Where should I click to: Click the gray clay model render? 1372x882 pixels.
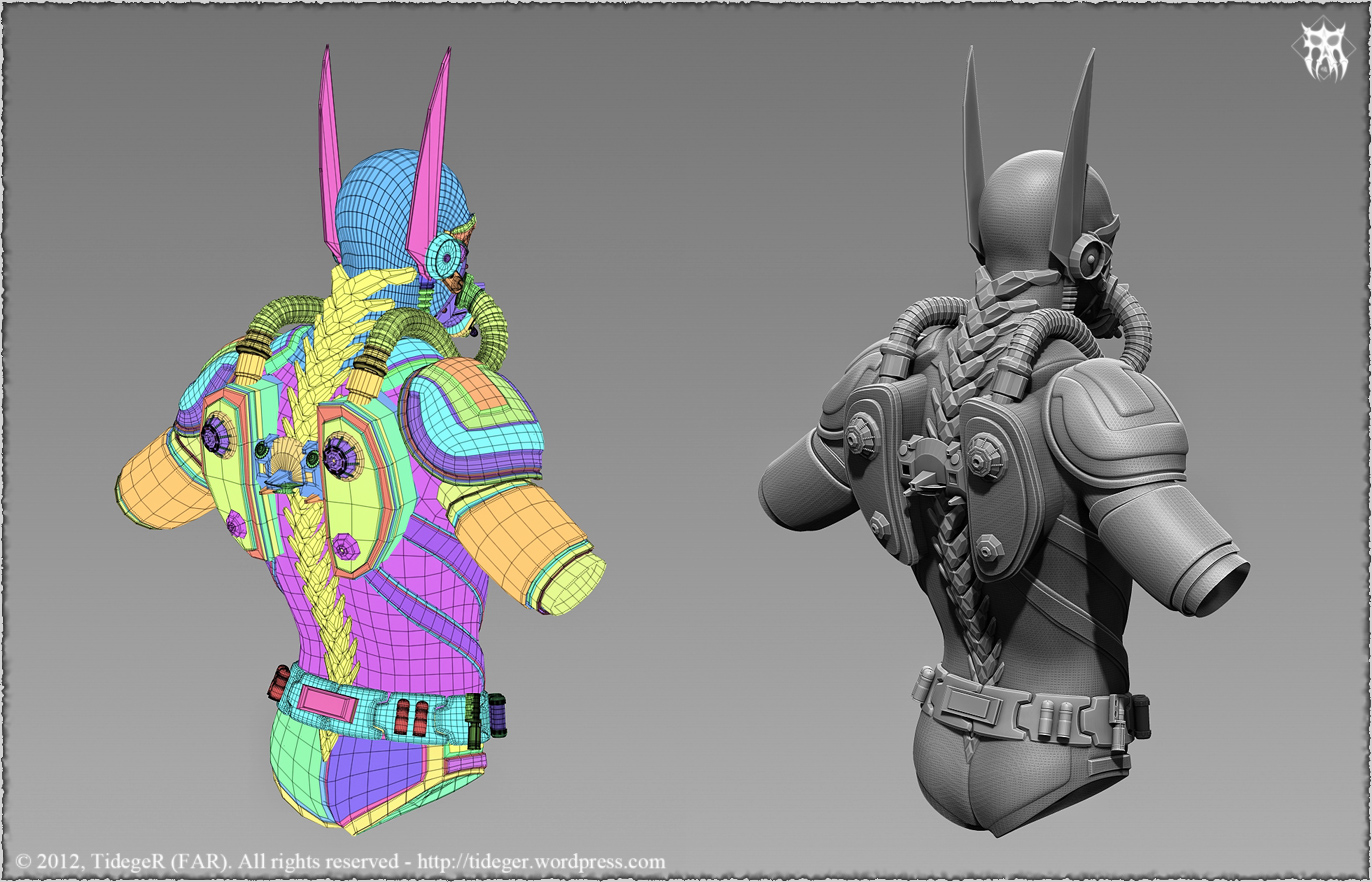[1003, 440]
